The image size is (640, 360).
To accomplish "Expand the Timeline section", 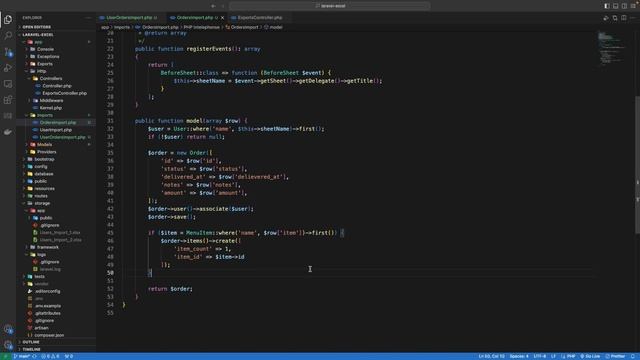I will click(x=31, y=349).
